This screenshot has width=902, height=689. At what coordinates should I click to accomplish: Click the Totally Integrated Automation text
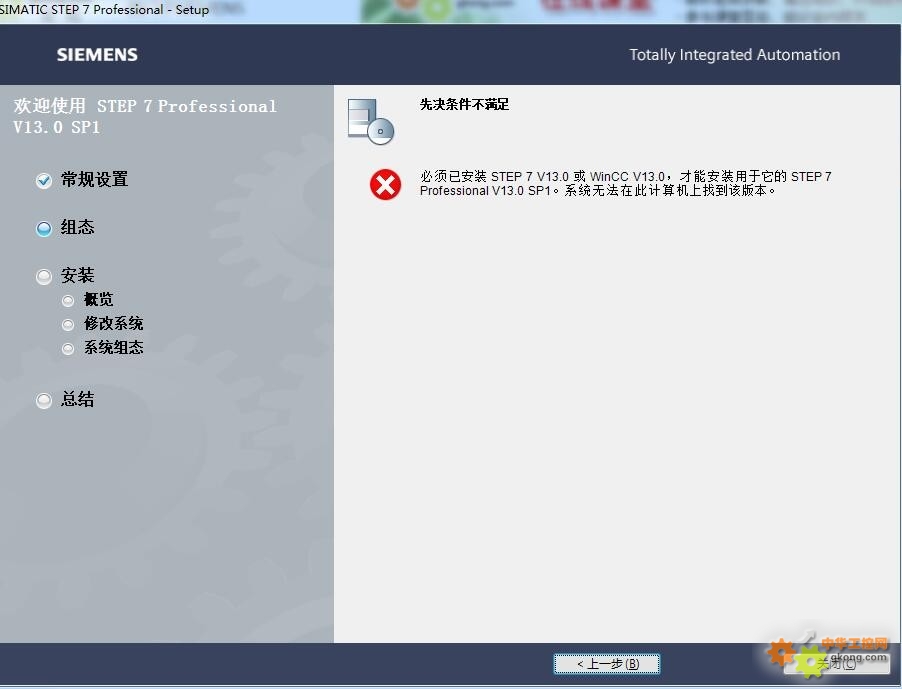735,55
